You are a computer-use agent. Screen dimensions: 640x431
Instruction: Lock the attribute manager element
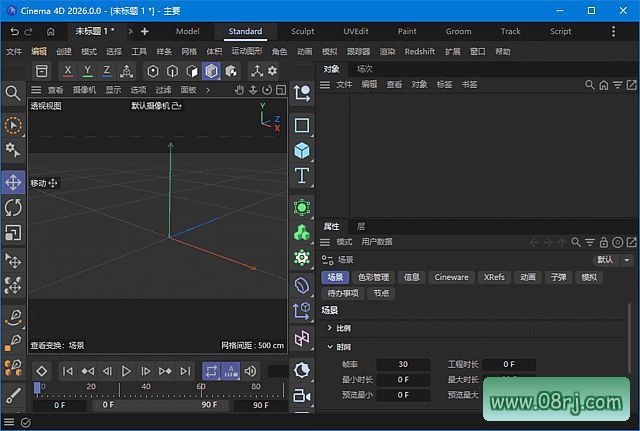click(x=604, y=242)
